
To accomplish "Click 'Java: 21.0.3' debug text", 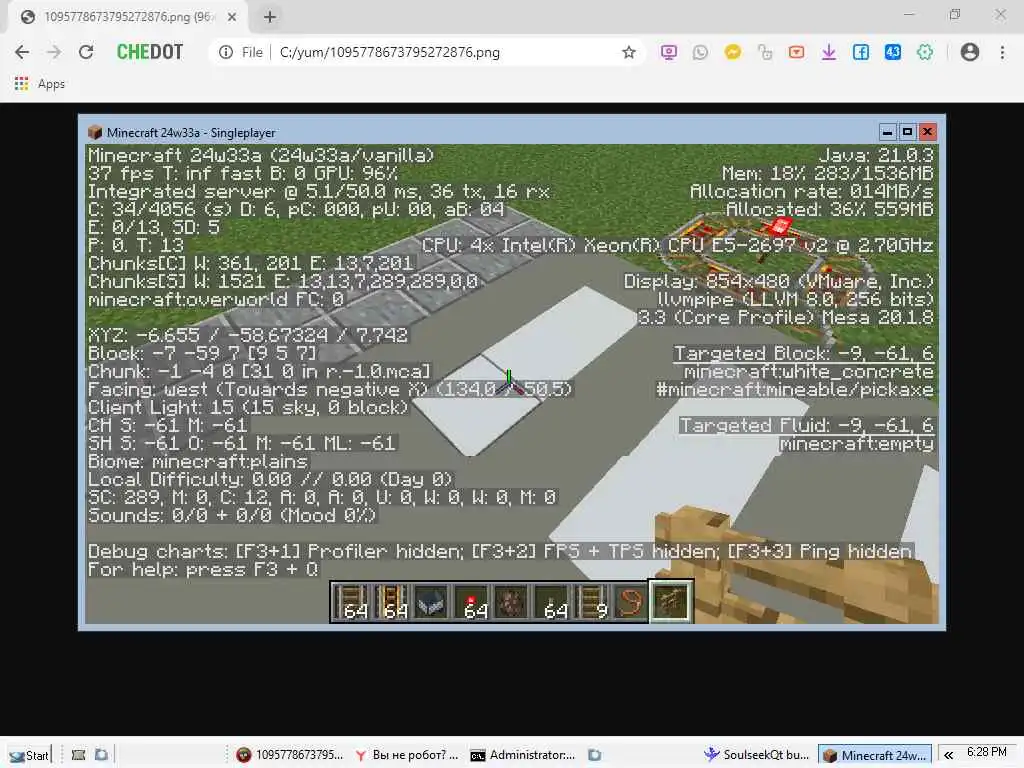I will (876, 155).
